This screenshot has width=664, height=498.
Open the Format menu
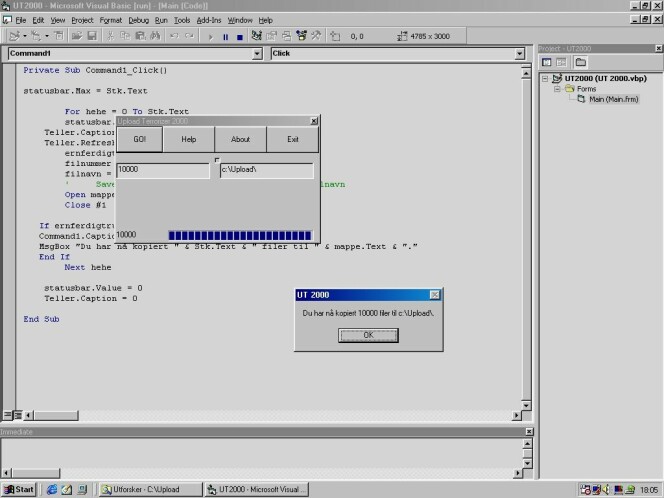[x=111, y=20]
